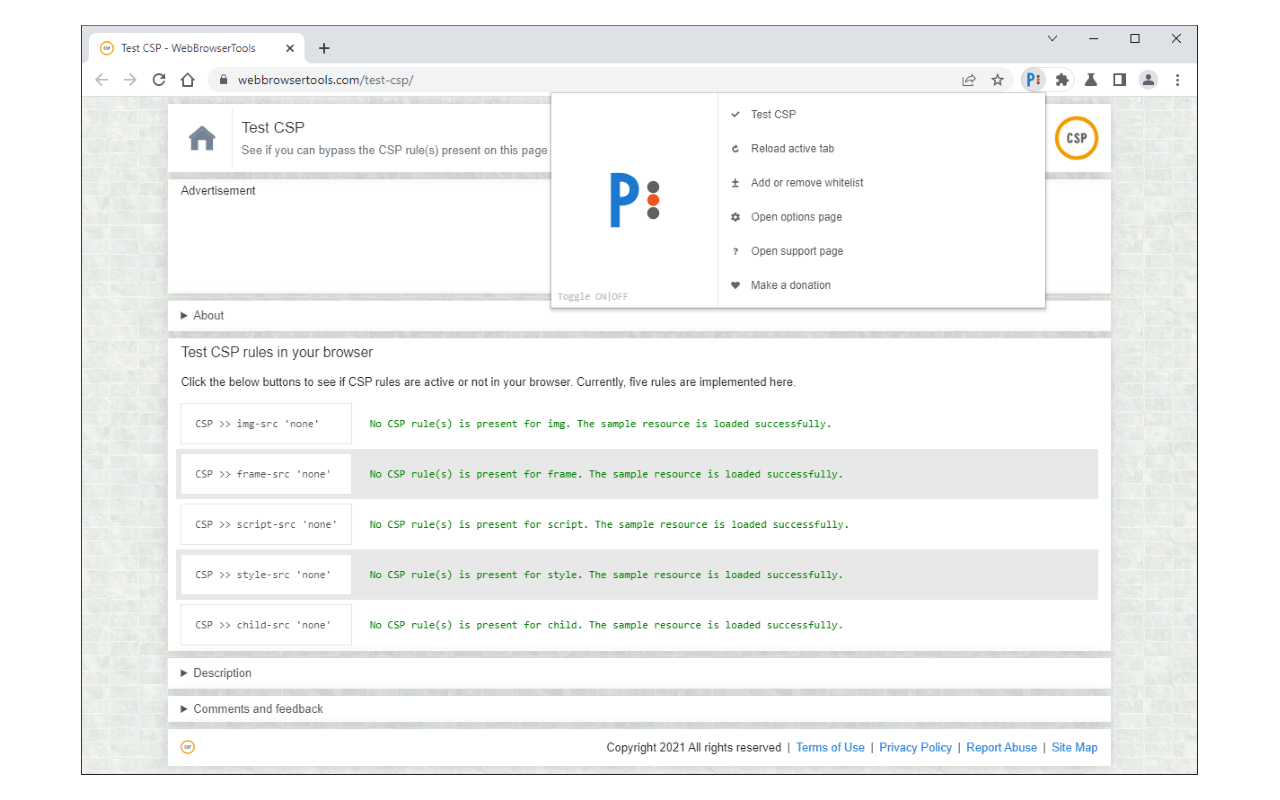This screenshot has width=1280, height=800.
Task: Click the orange CSP logo badge
Action: [1076, 138]
